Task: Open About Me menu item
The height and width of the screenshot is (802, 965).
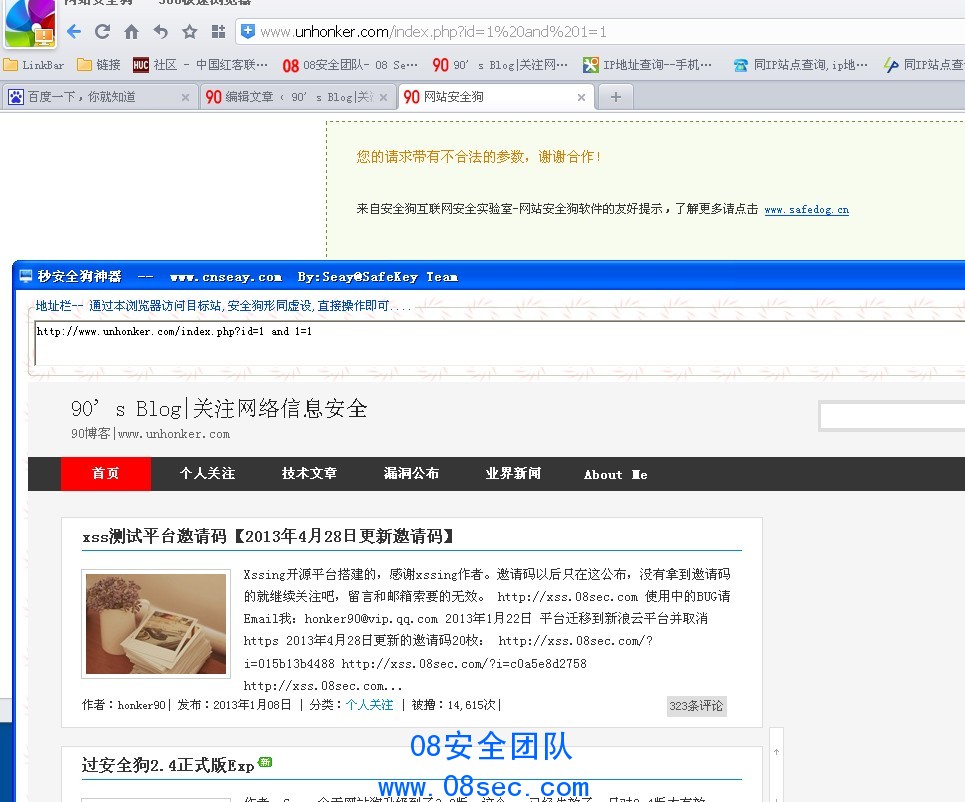Action: [x=615, y=474]
